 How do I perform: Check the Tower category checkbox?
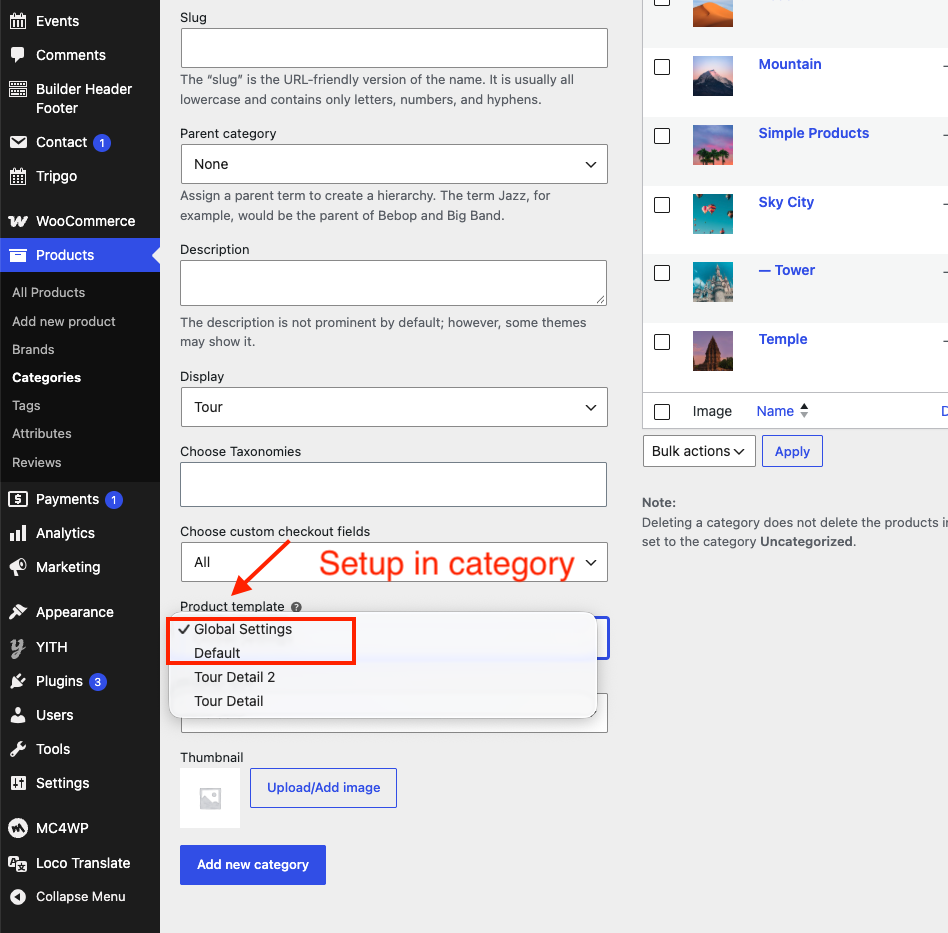pyautogui.click(x=662, y=273)
